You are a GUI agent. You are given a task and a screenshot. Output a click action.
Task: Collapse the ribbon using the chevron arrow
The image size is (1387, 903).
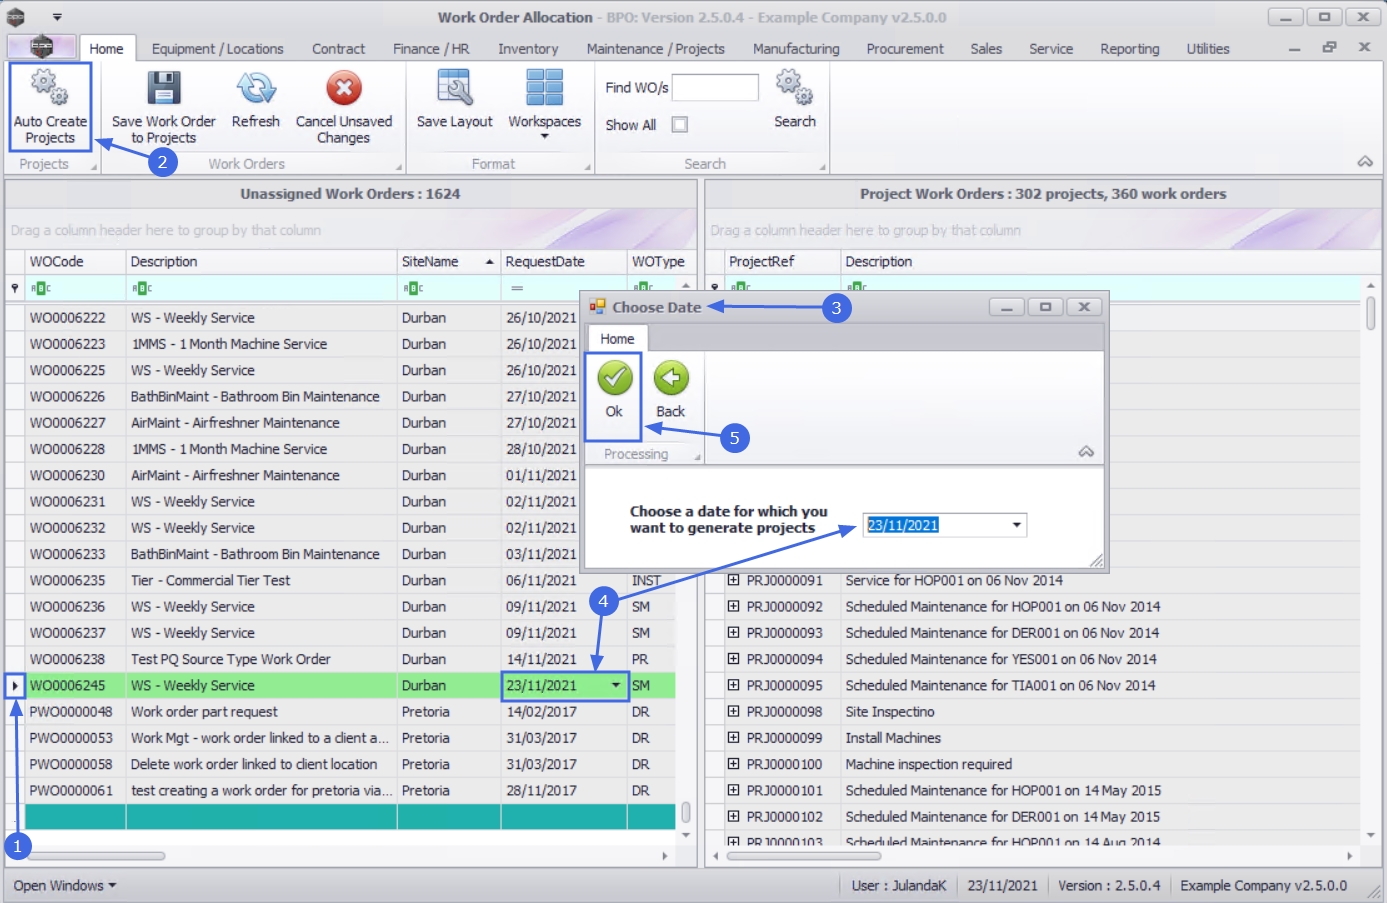[x=1364, y=162]
